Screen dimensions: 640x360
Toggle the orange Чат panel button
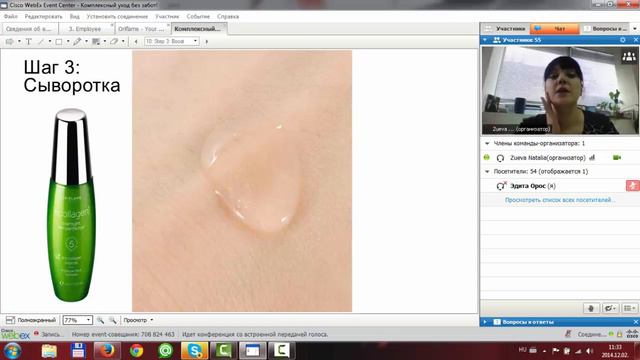coord(554,29)
